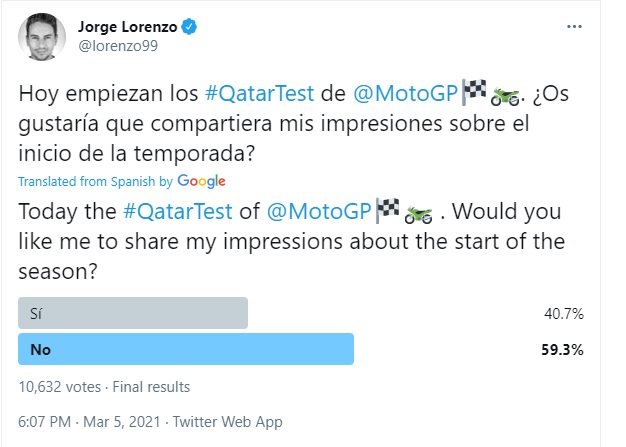Viewport: 626px width, 447px height.
Task: Click motorcycle emoji in the English translation
Action: point(421,211)
